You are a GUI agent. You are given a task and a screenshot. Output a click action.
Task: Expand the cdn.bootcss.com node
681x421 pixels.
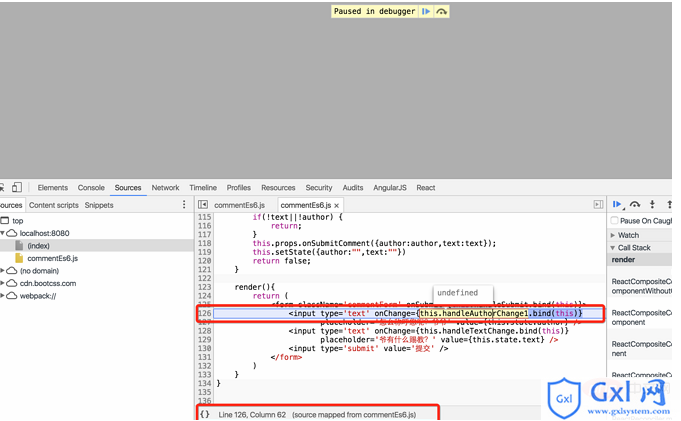(x=2, y=283)
